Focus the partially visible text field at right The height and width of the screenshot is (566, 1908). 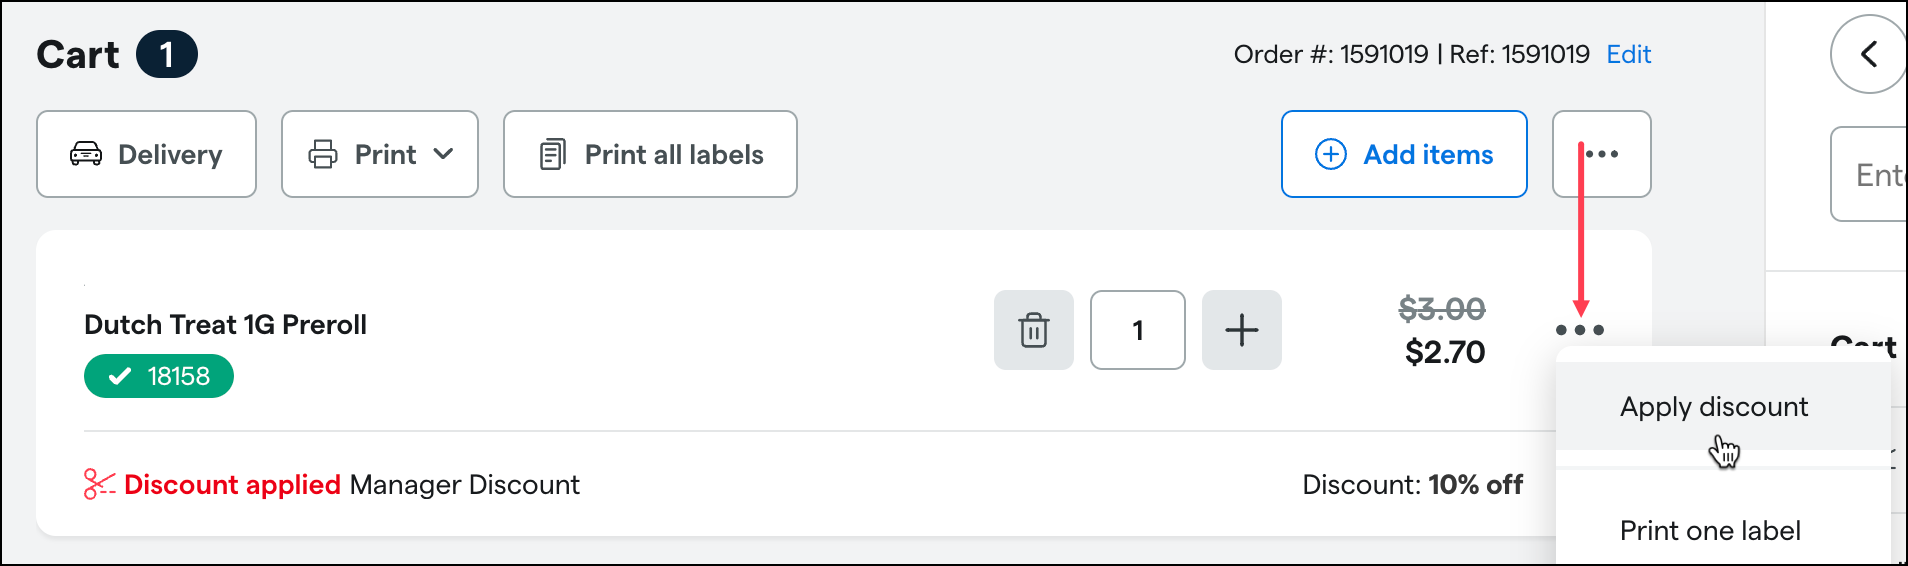1870,175
